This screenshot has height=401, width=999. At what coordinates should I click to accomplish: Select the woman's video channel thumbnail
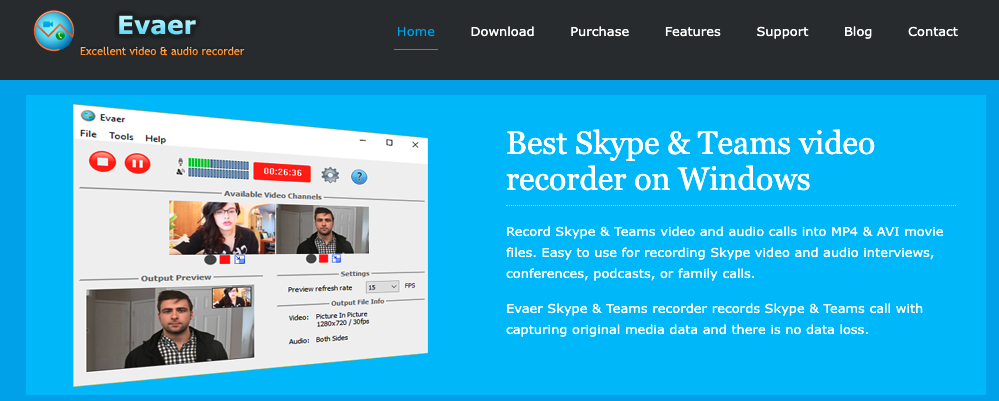click(222, 228)
